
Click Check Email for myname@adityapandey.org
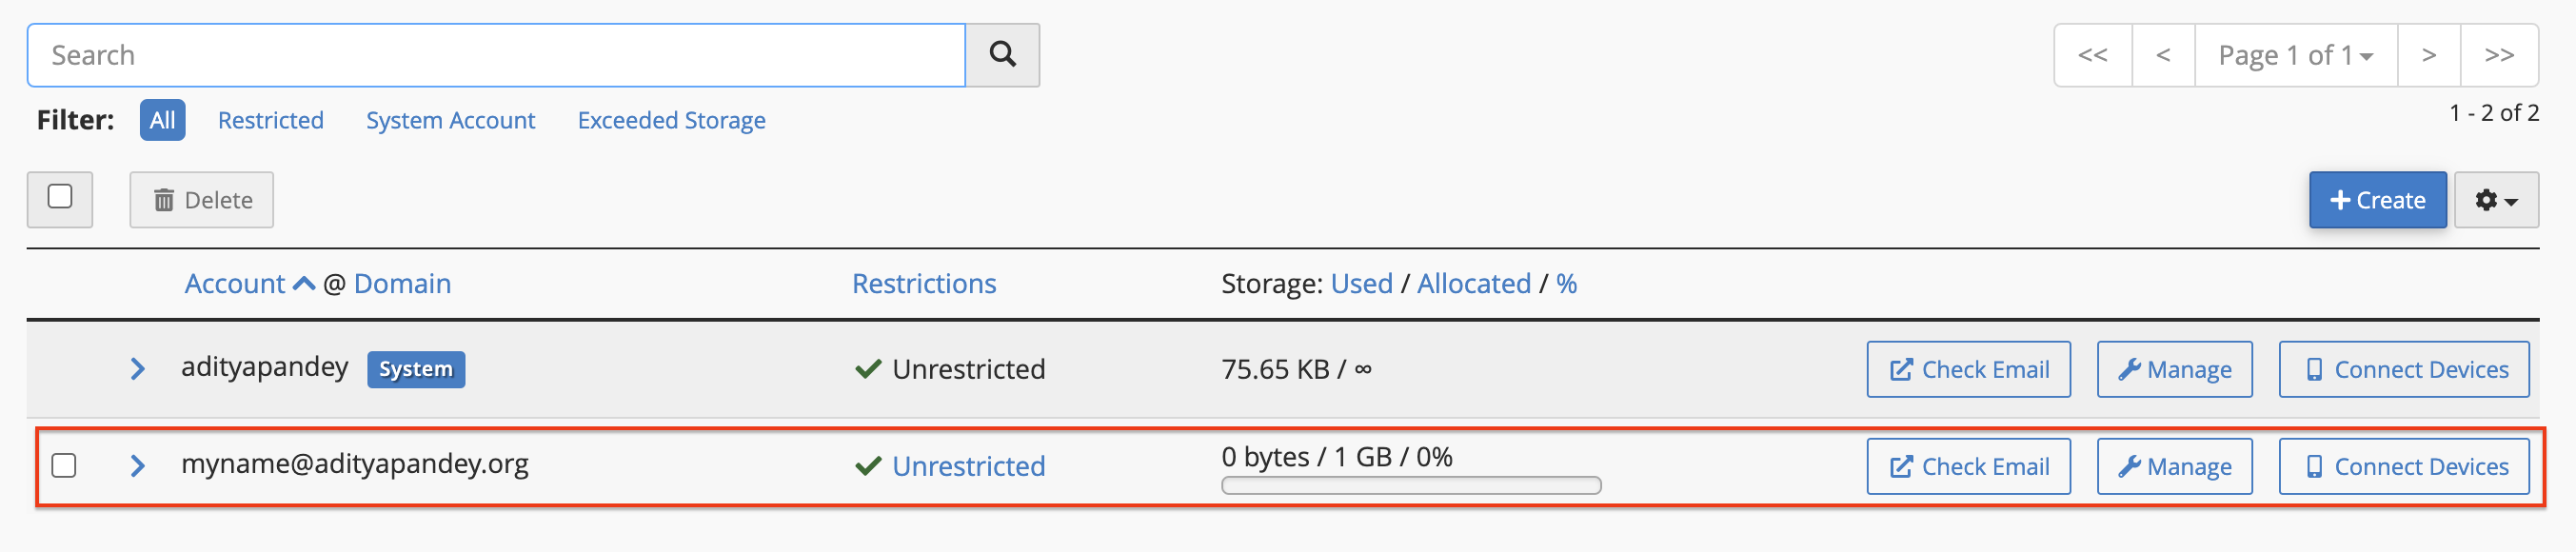click(1967, 466)
